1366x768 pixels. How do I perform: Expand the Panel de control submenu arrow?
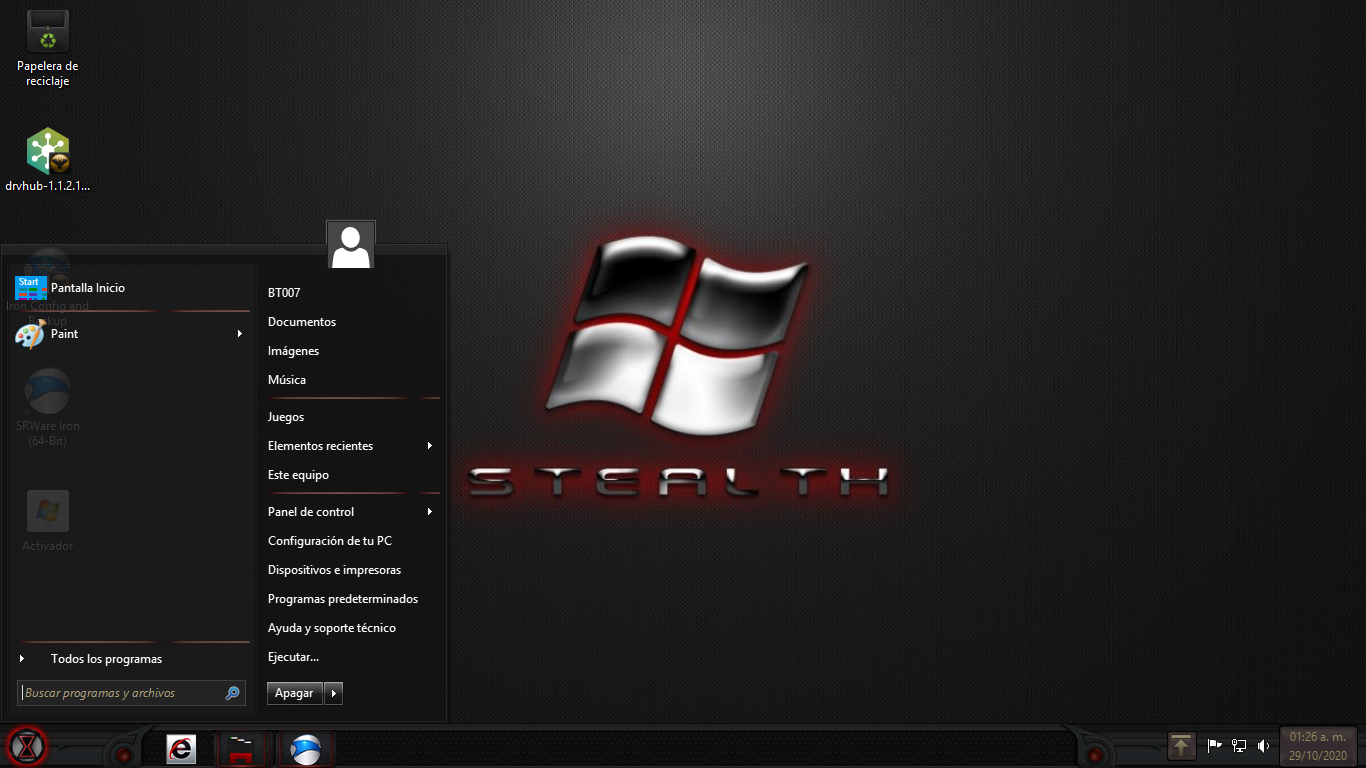point(430,512)
